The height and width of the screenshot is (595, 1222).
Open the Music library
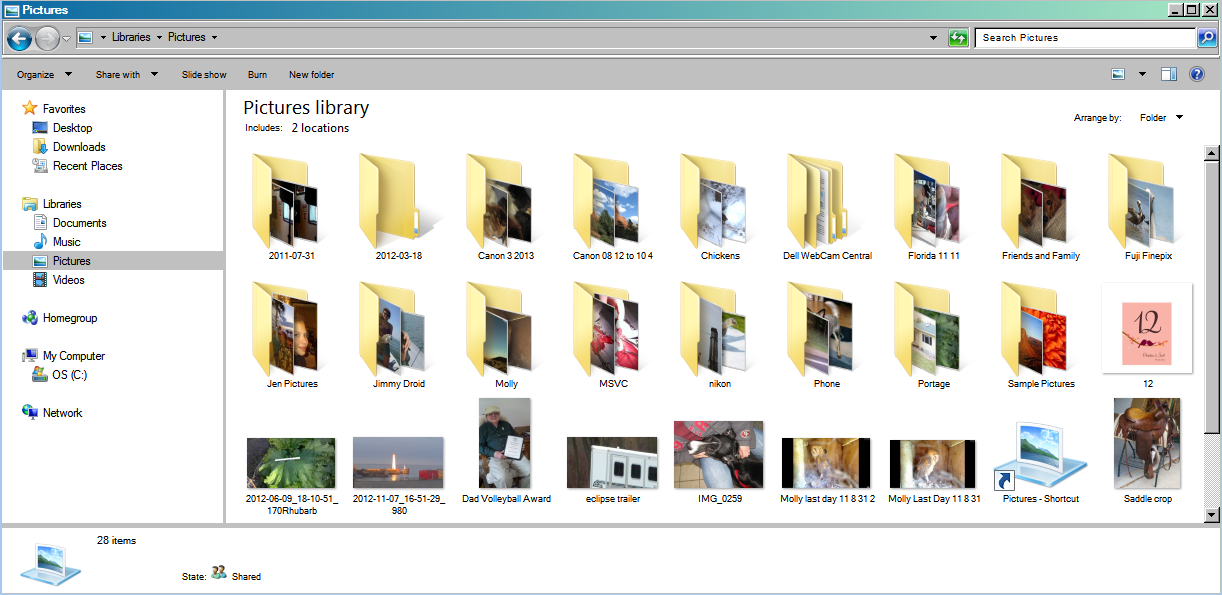click(x=66, y=242)
